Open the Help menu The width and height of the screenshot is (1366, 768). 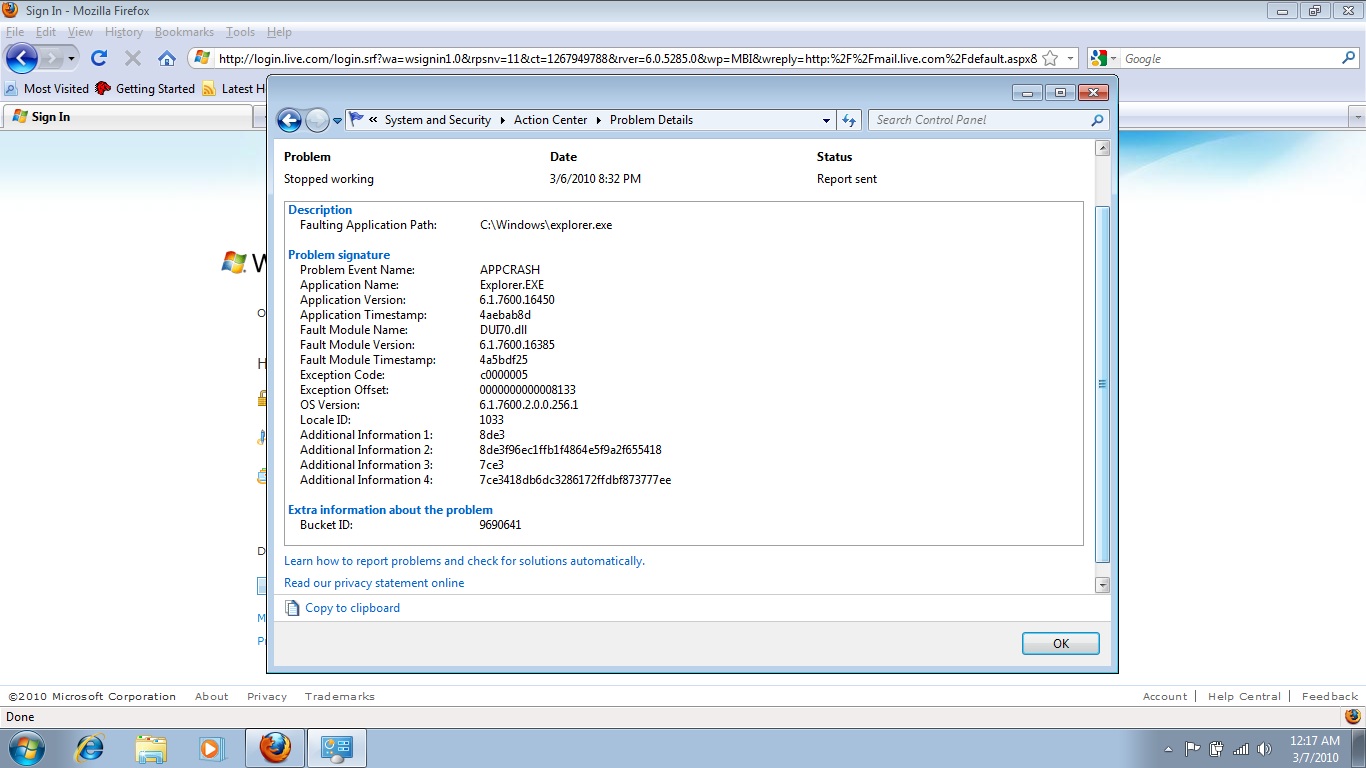click(x=279, y=32)
